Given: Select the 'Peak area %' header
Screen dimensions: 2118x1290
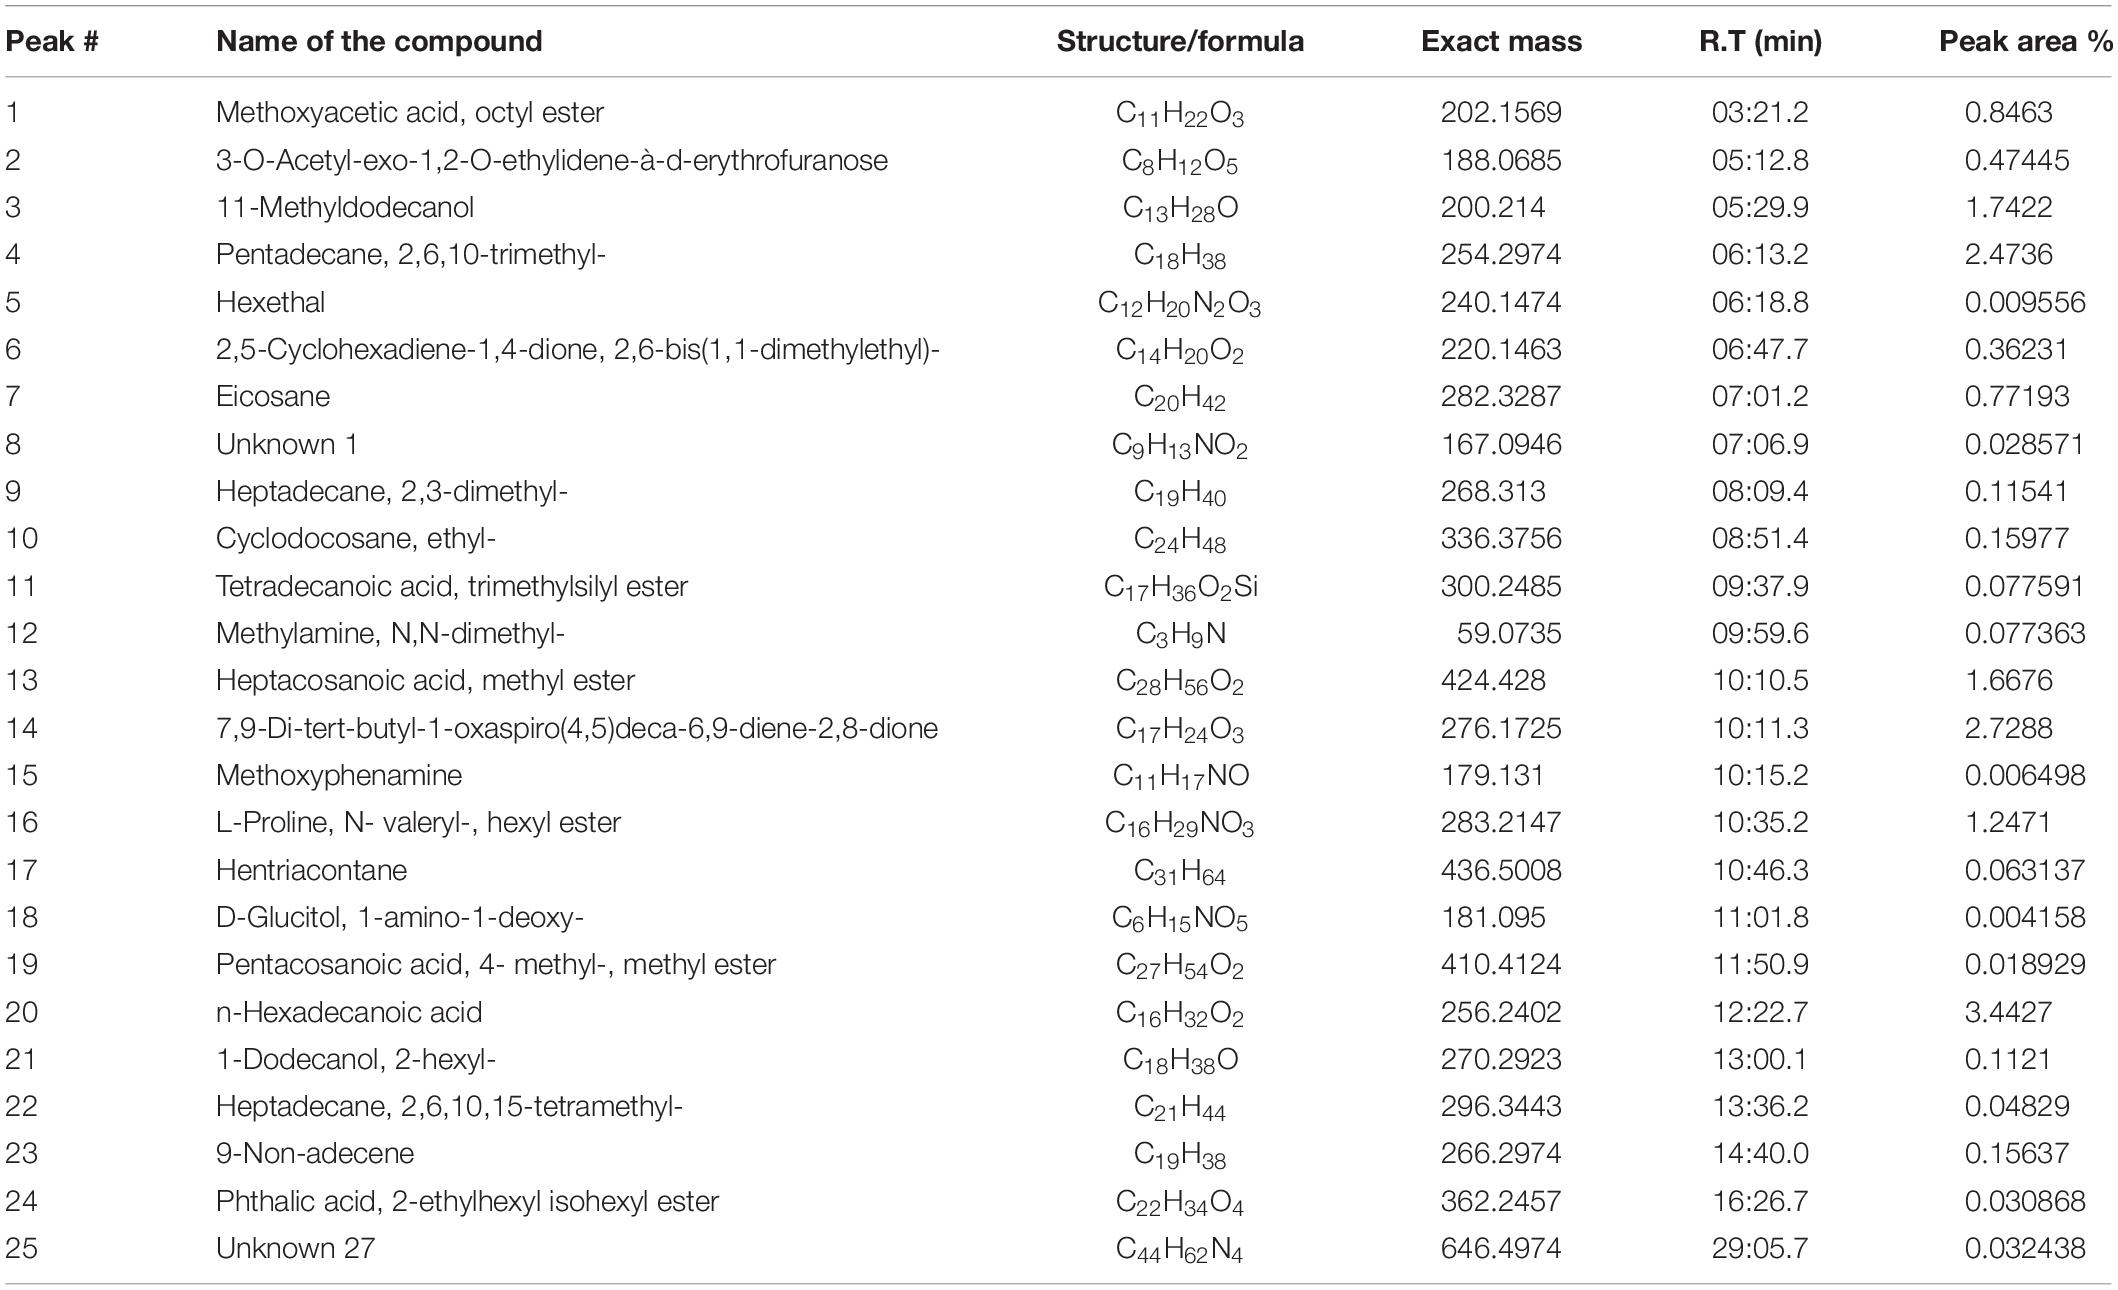Looking at the screenshot, I should tap(2026, 41).
